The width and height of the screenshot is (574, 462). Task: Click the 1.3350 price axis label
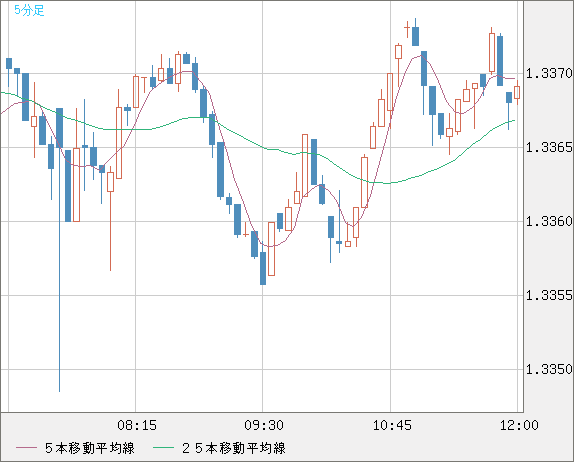pos(549,369)
